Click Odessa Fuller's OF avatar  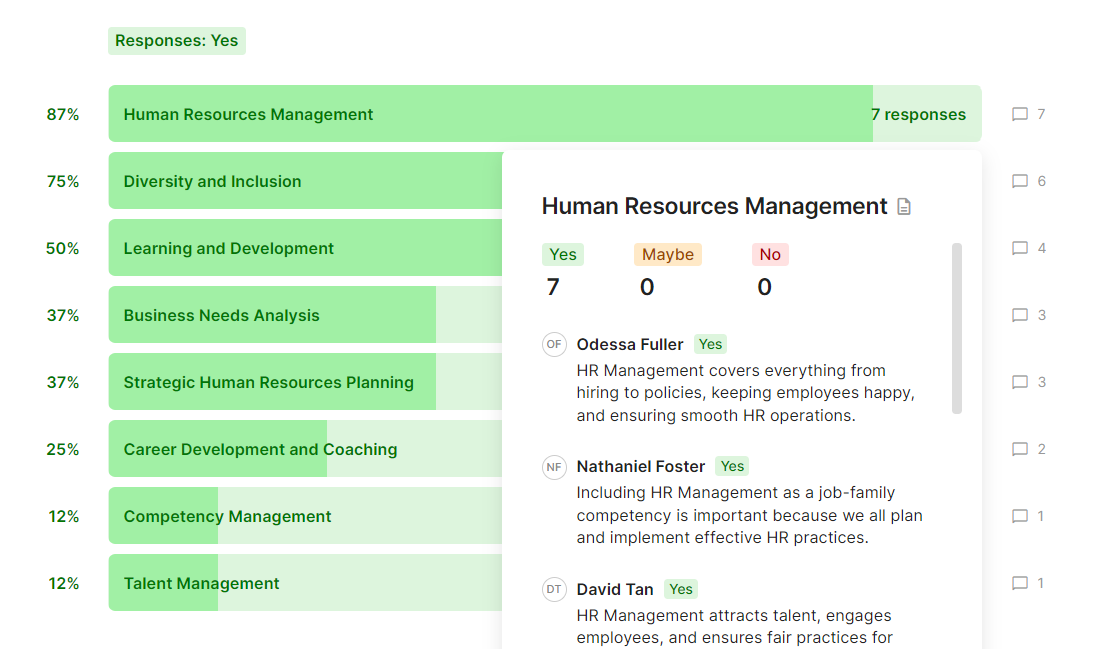554,344
